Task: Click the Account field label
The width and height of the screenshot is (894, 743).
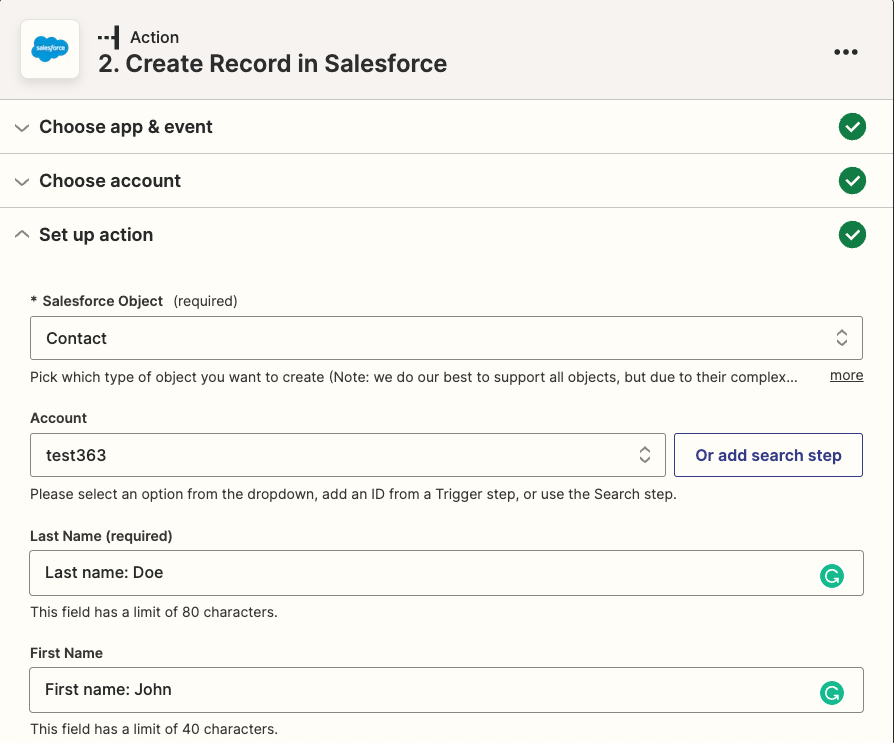Action: coord(58,418)
